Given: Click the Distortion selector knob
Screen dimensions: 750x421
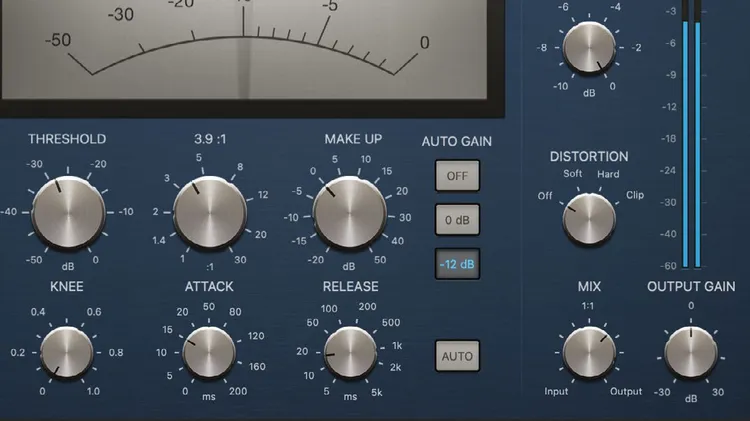Looking at the screenshot, I should point(589,219).
